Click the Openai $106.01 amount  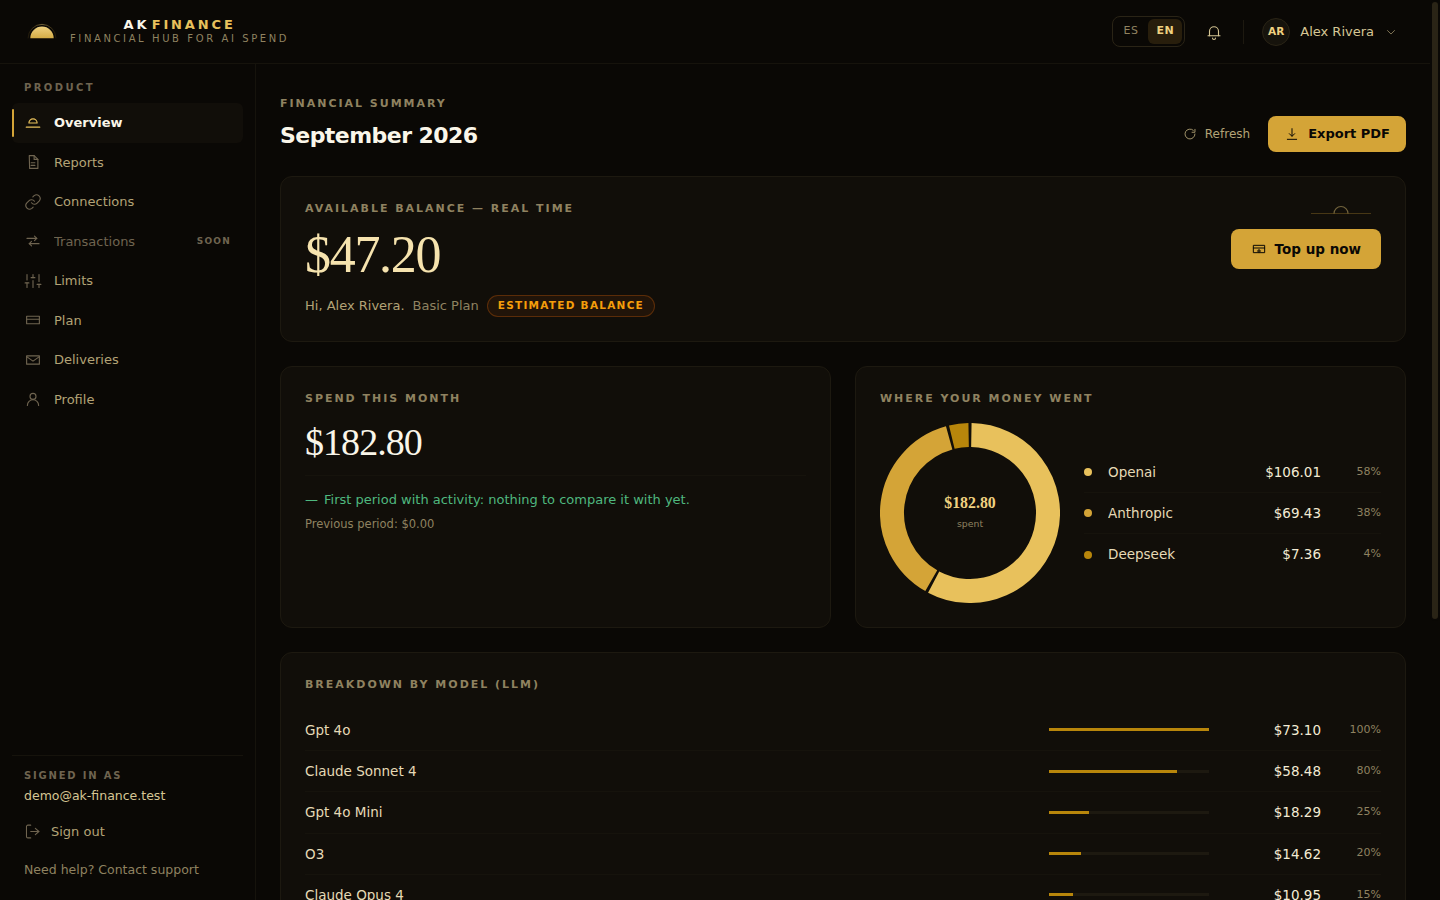tap(1293, 472)
